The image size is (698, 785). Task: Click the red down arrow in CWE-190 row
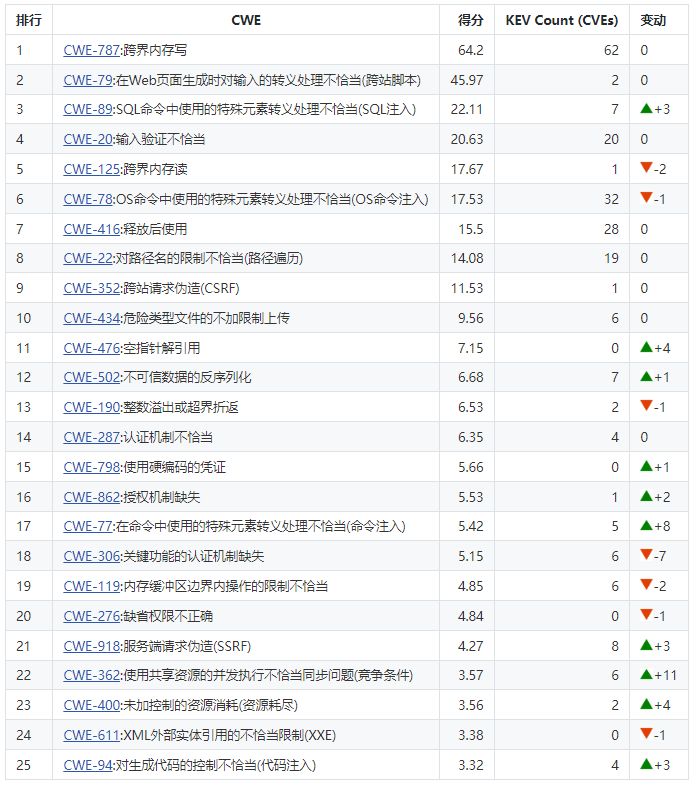[x=646, y=406]
